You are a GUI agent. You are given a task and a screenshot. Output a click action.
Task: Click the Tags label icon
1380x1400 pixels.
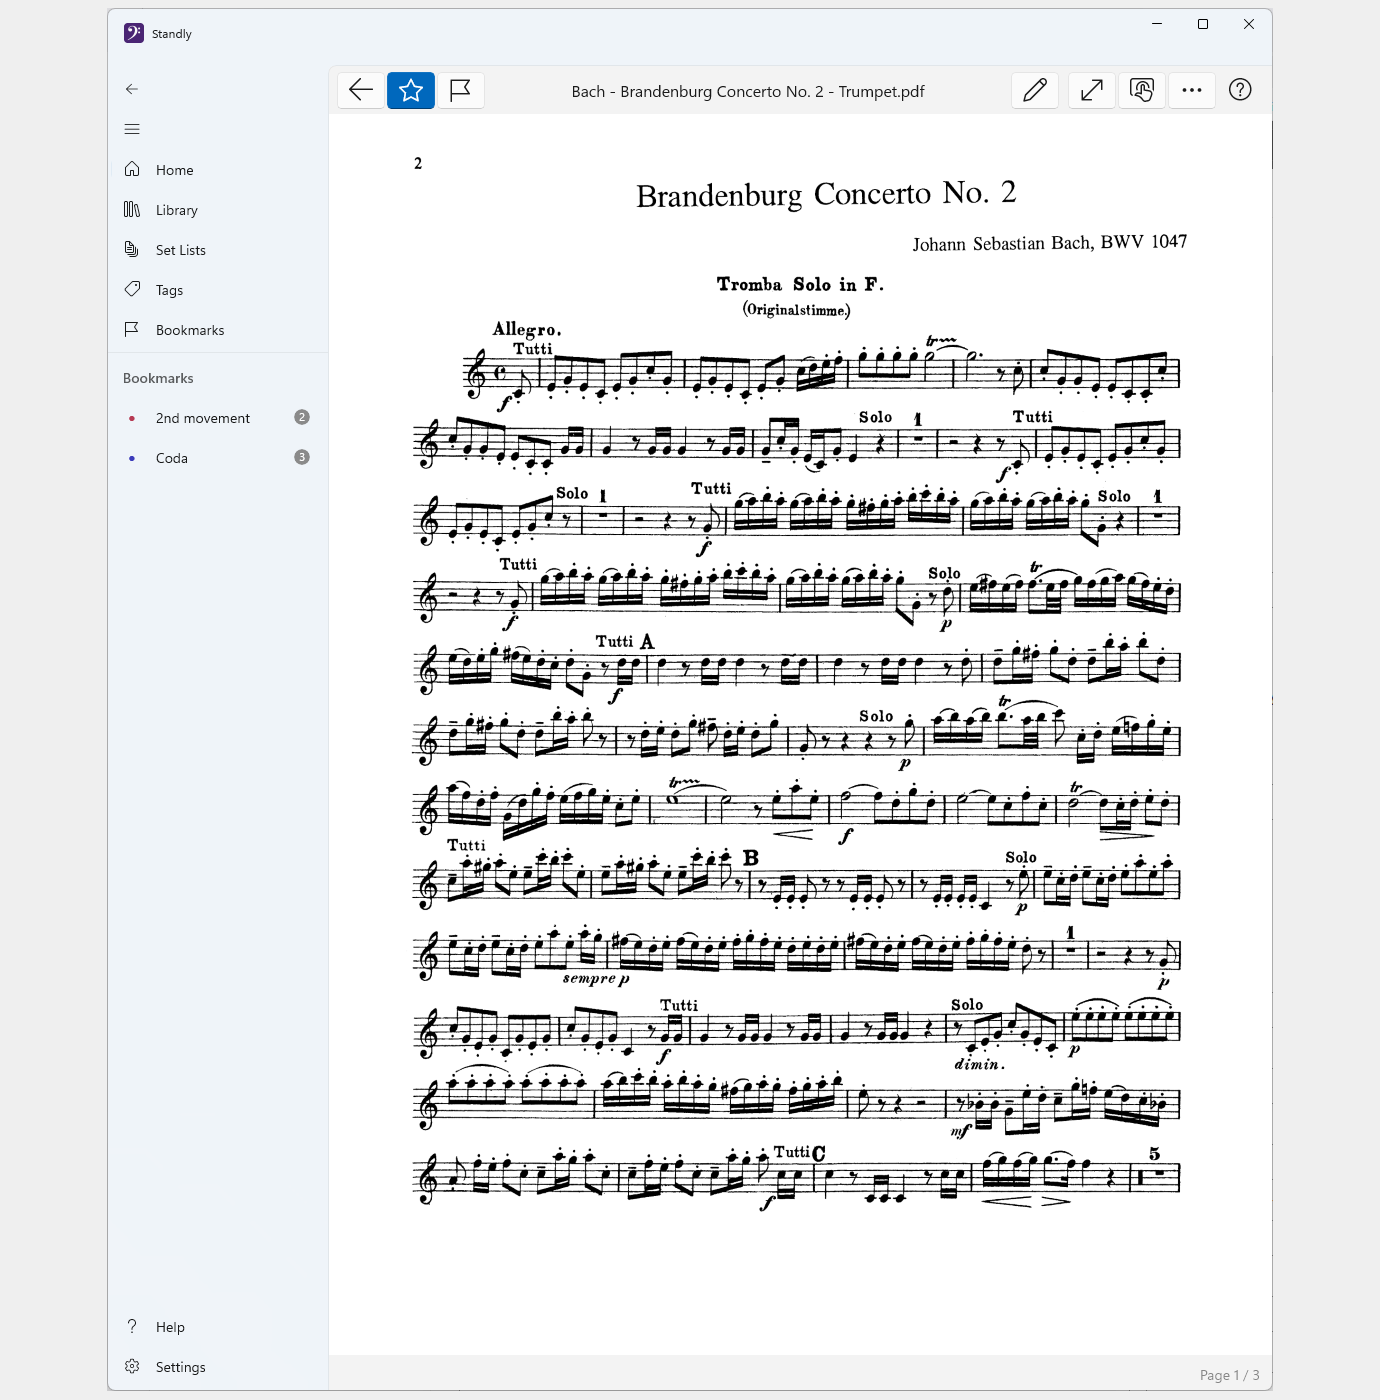132,289
